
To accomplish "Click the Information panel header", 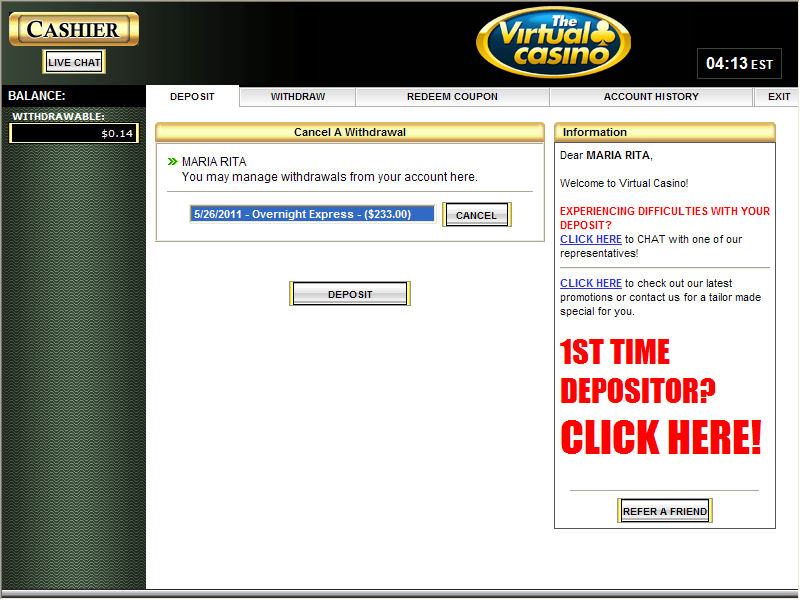I will 665,132.
